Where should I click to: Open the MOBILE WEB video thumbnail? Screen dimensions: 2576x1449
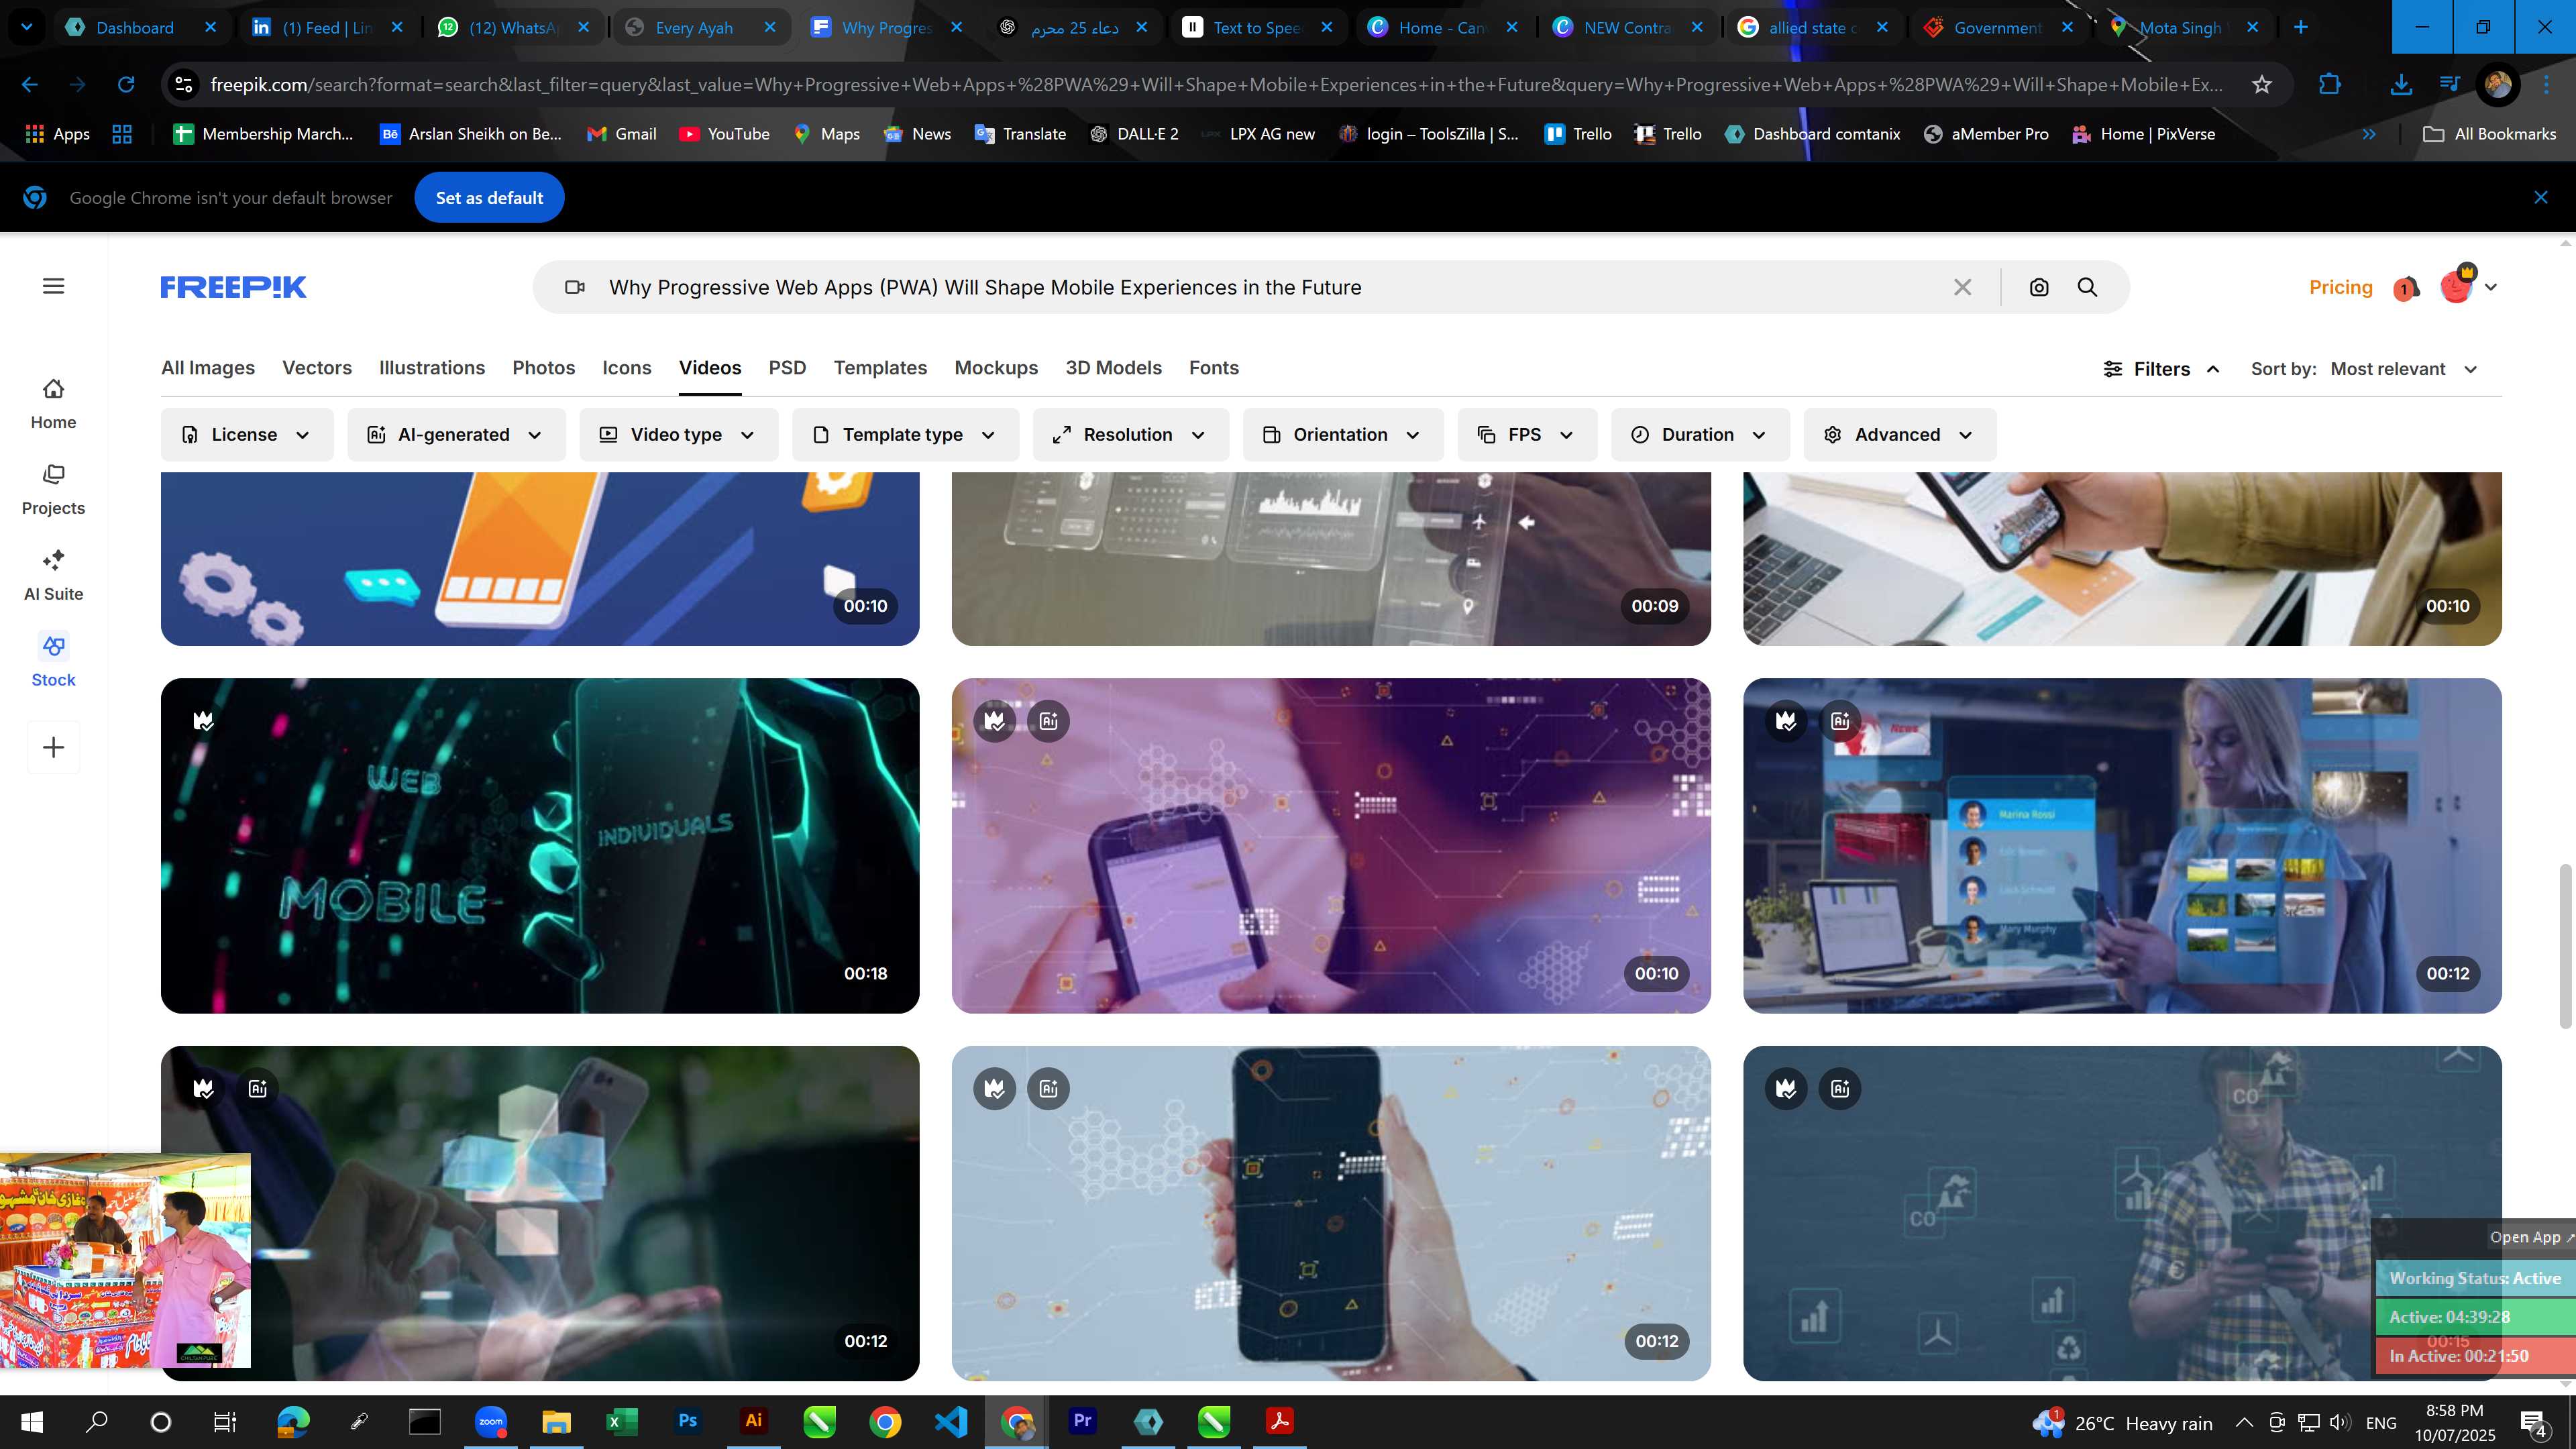pos(540,845)
